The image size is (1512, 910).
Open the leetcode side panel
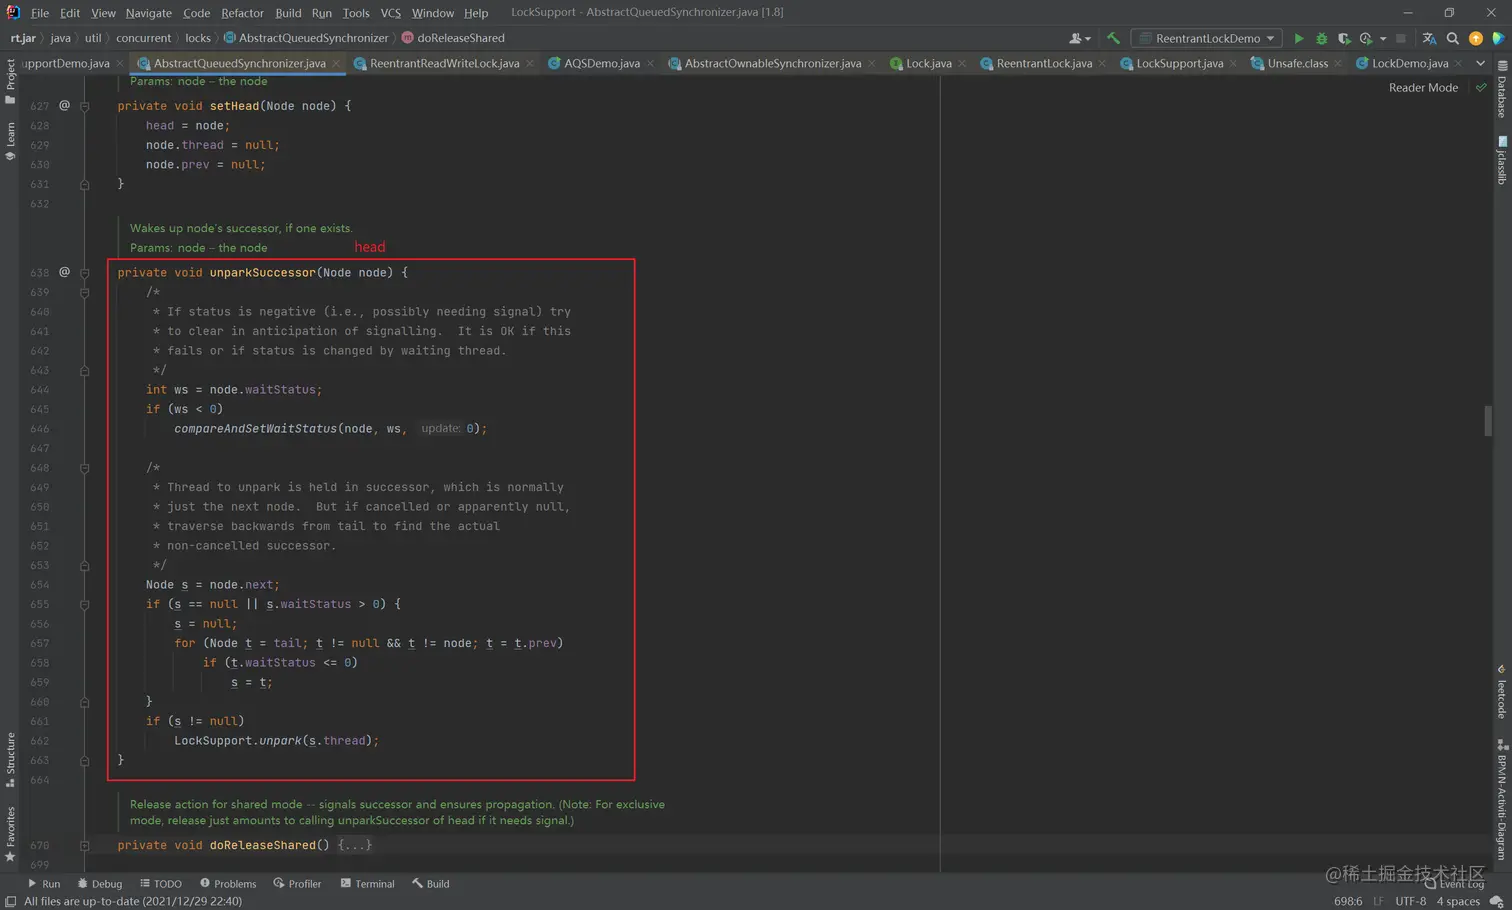coord(1502,693)
